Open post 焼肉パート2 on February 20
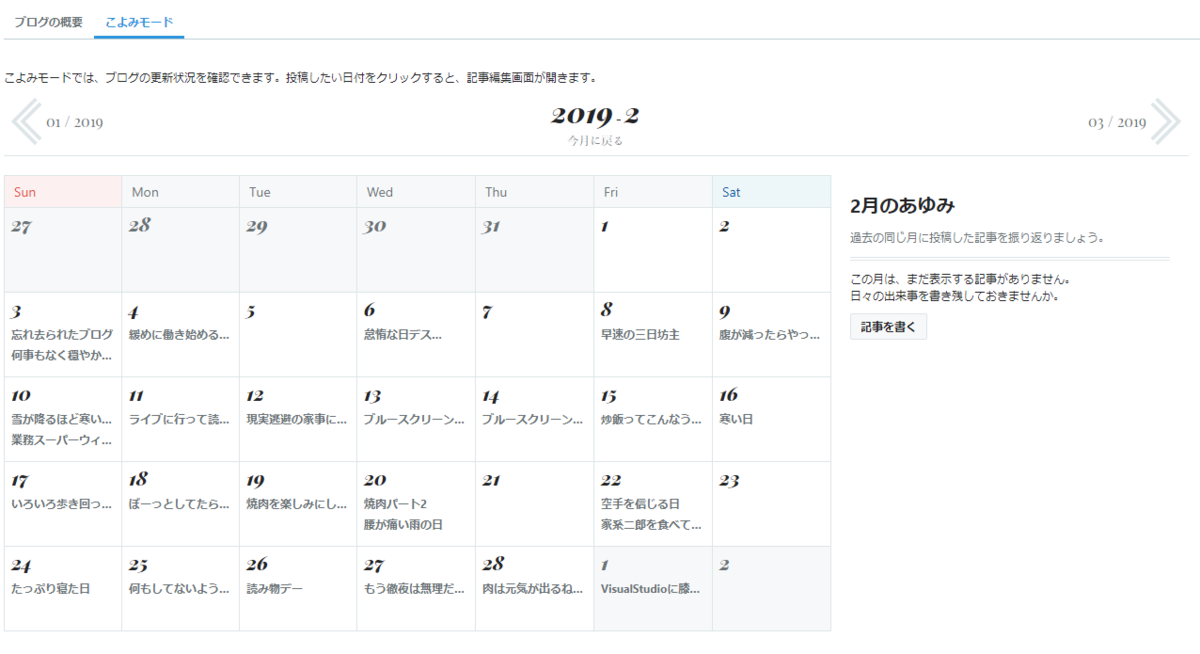 click(x=395, y=504)
